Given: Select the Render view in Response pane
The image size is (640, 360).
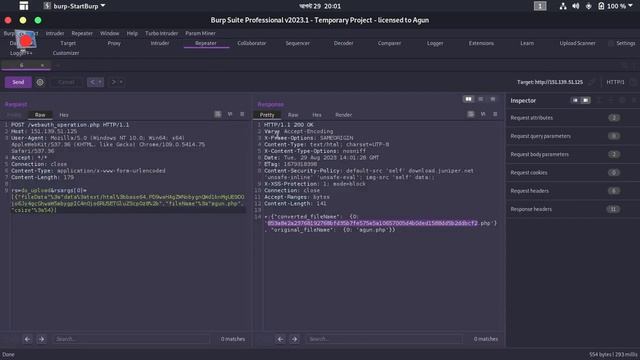Looking at the screenshot, I should point(343,115).
